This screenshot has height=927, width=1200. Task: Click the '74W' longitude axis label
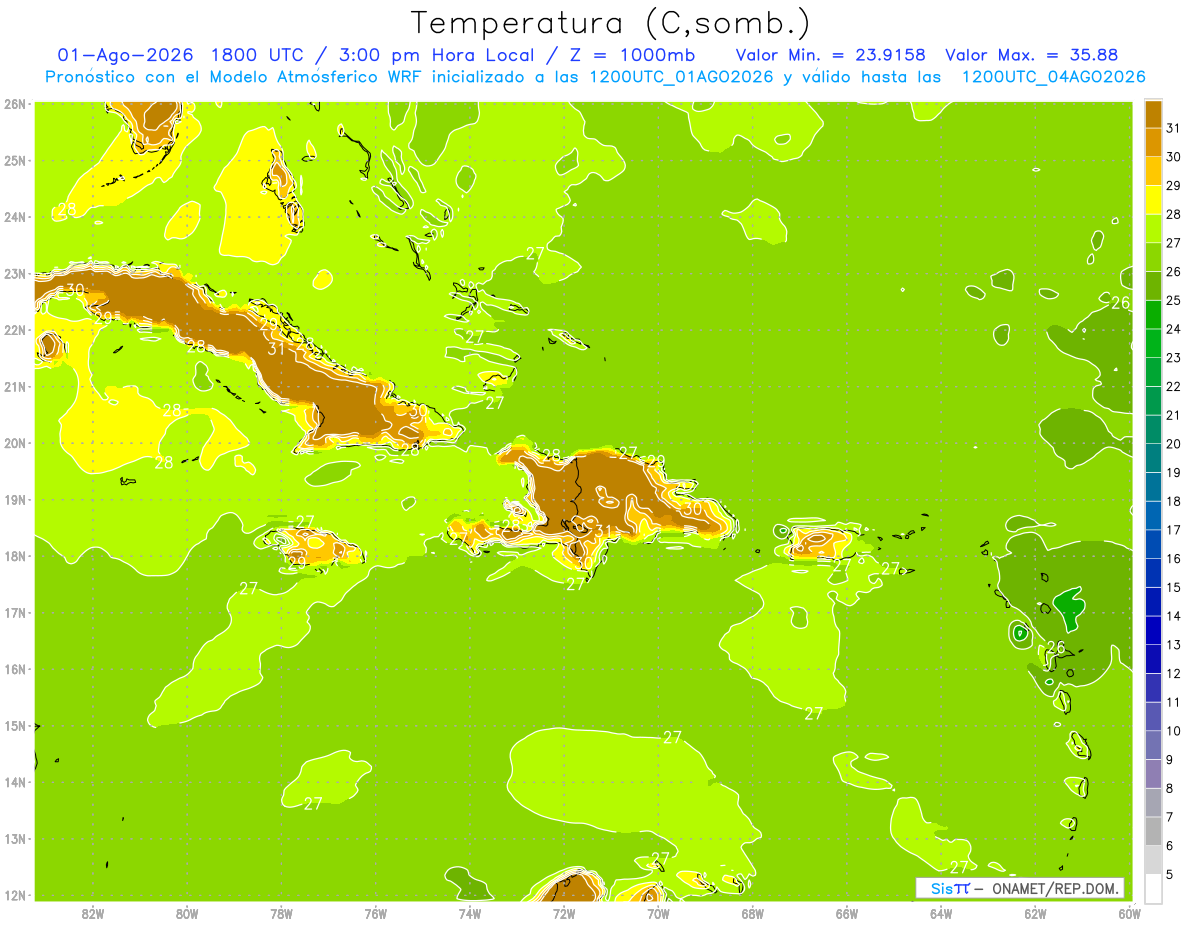coord(470,913)
